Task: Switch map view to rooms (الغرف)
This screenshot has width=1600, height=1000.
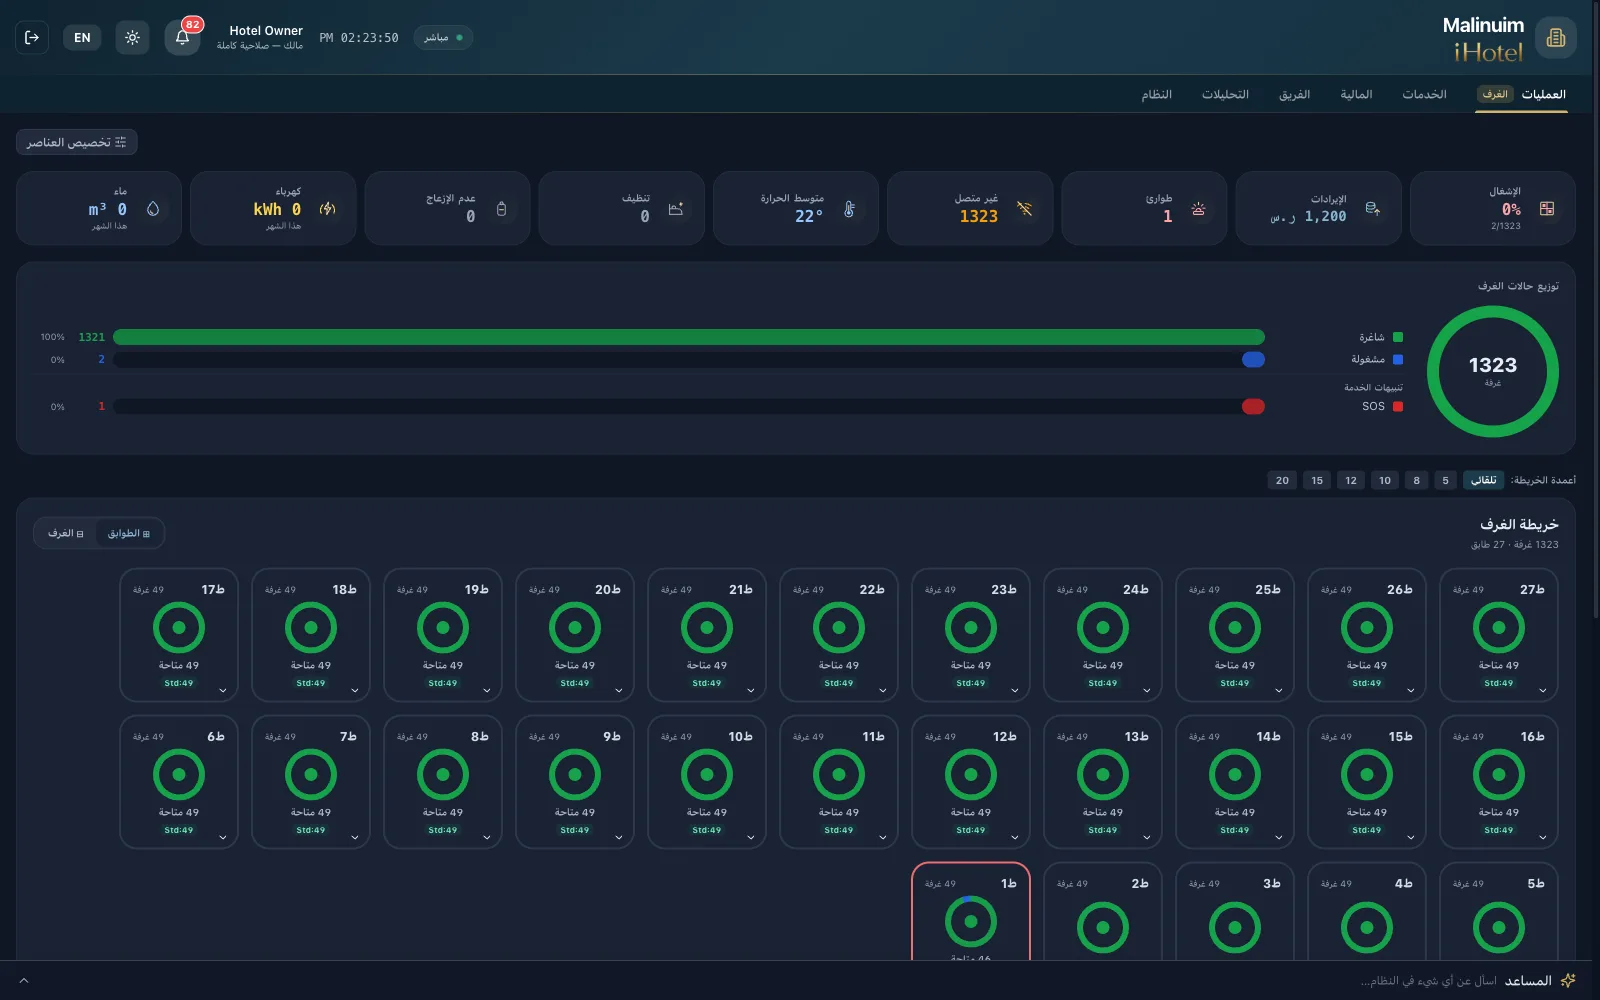Action: [x=66, y=533]
